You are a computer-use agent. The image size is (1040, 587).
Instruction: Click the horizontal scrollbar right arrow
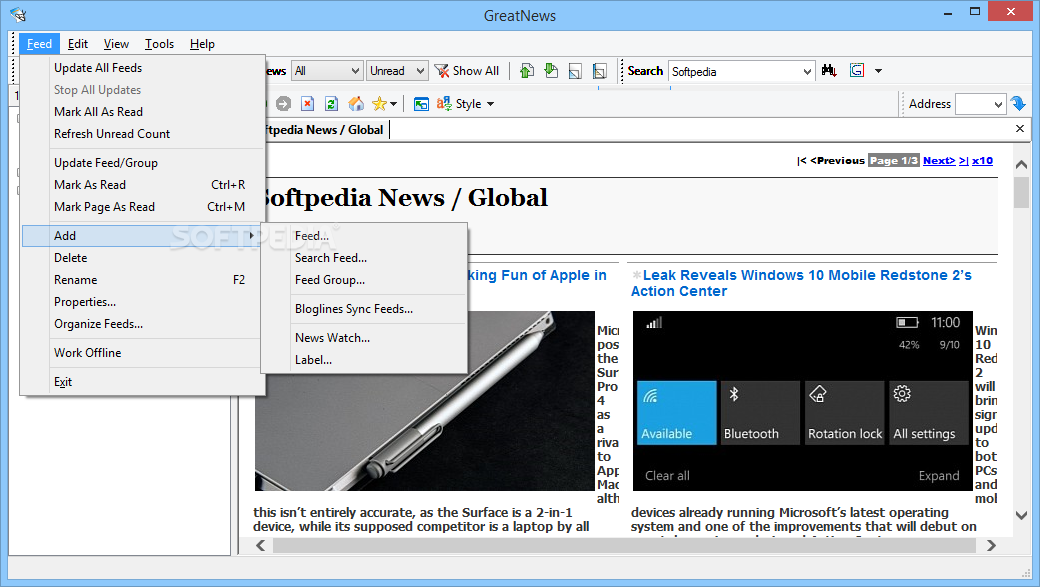[x=991, y=545]
